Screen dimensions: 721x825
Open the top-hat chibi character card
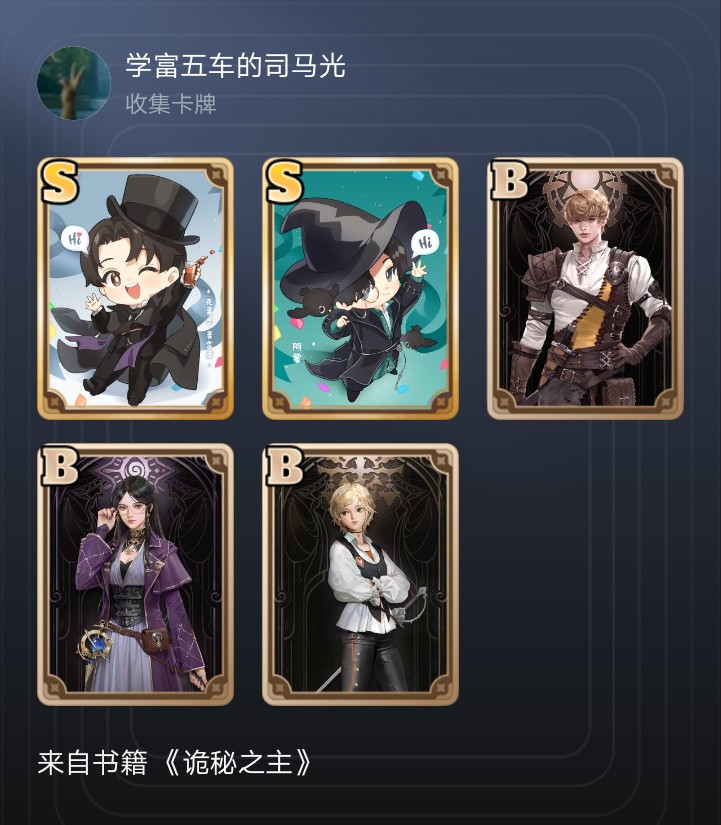coord(135,288)
